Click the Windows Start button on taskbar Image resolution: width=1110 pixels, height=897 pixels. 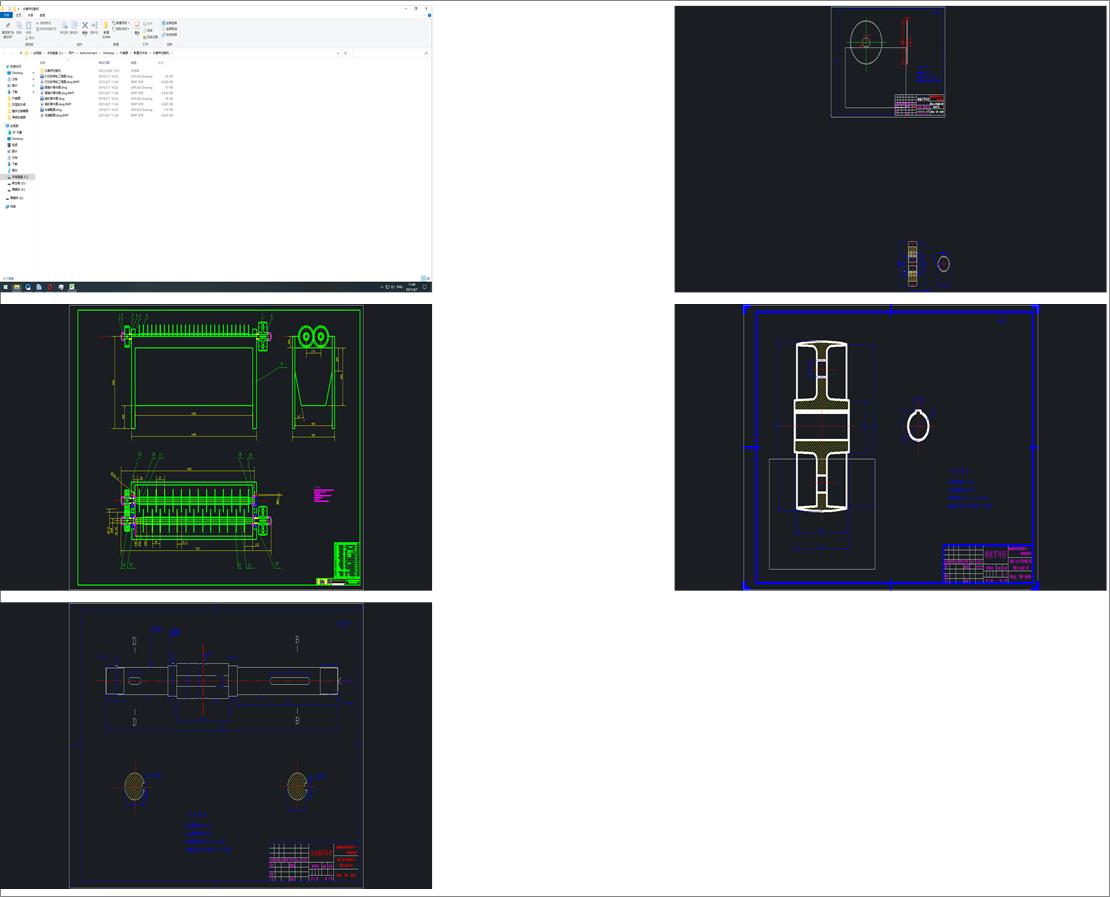click(6, 287)
